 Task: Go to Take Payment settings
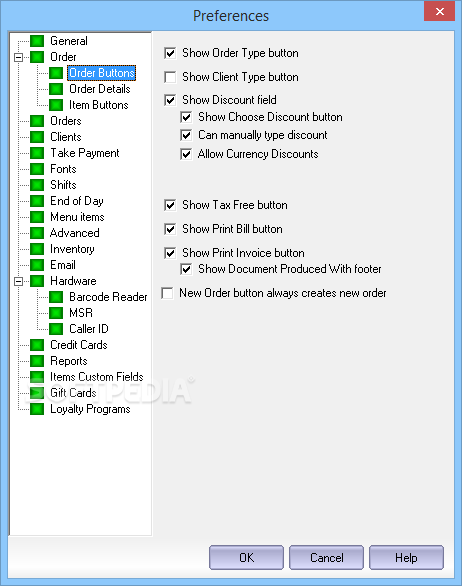[85, 153]
